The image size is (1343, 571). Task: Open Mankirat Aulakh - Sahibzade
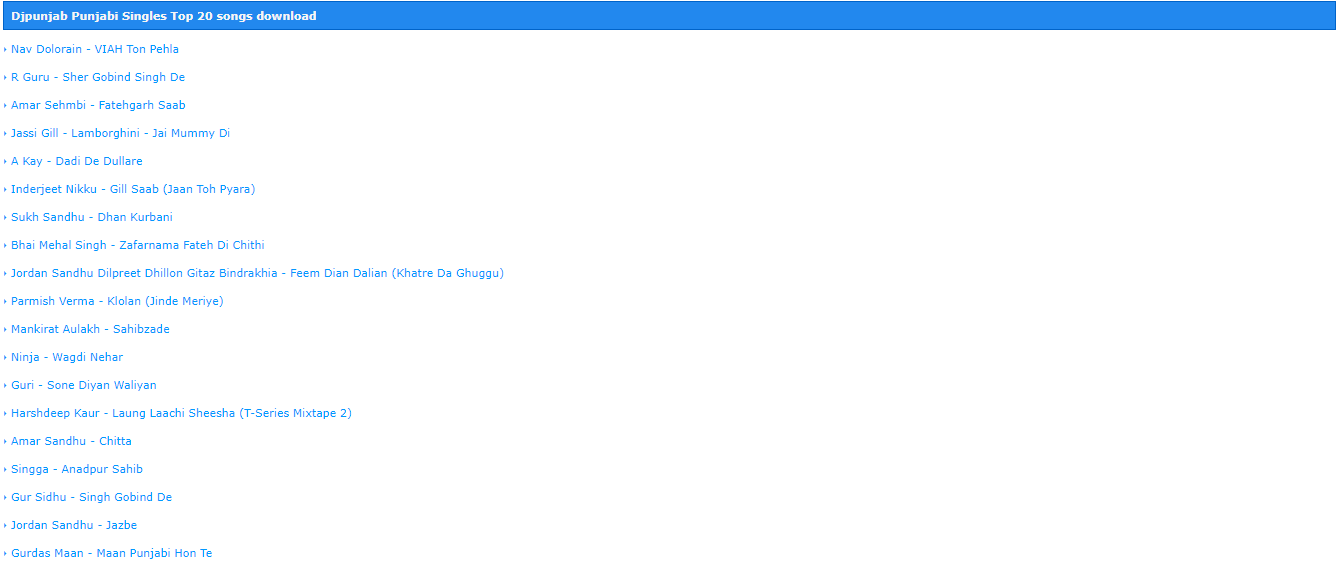90,329
